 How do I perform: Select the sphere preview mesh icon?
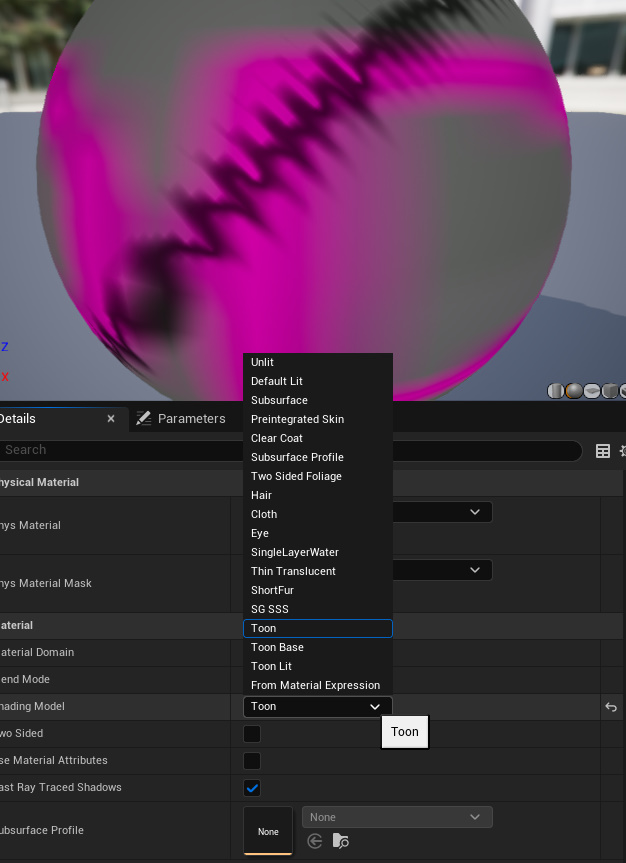pos(574,391)
